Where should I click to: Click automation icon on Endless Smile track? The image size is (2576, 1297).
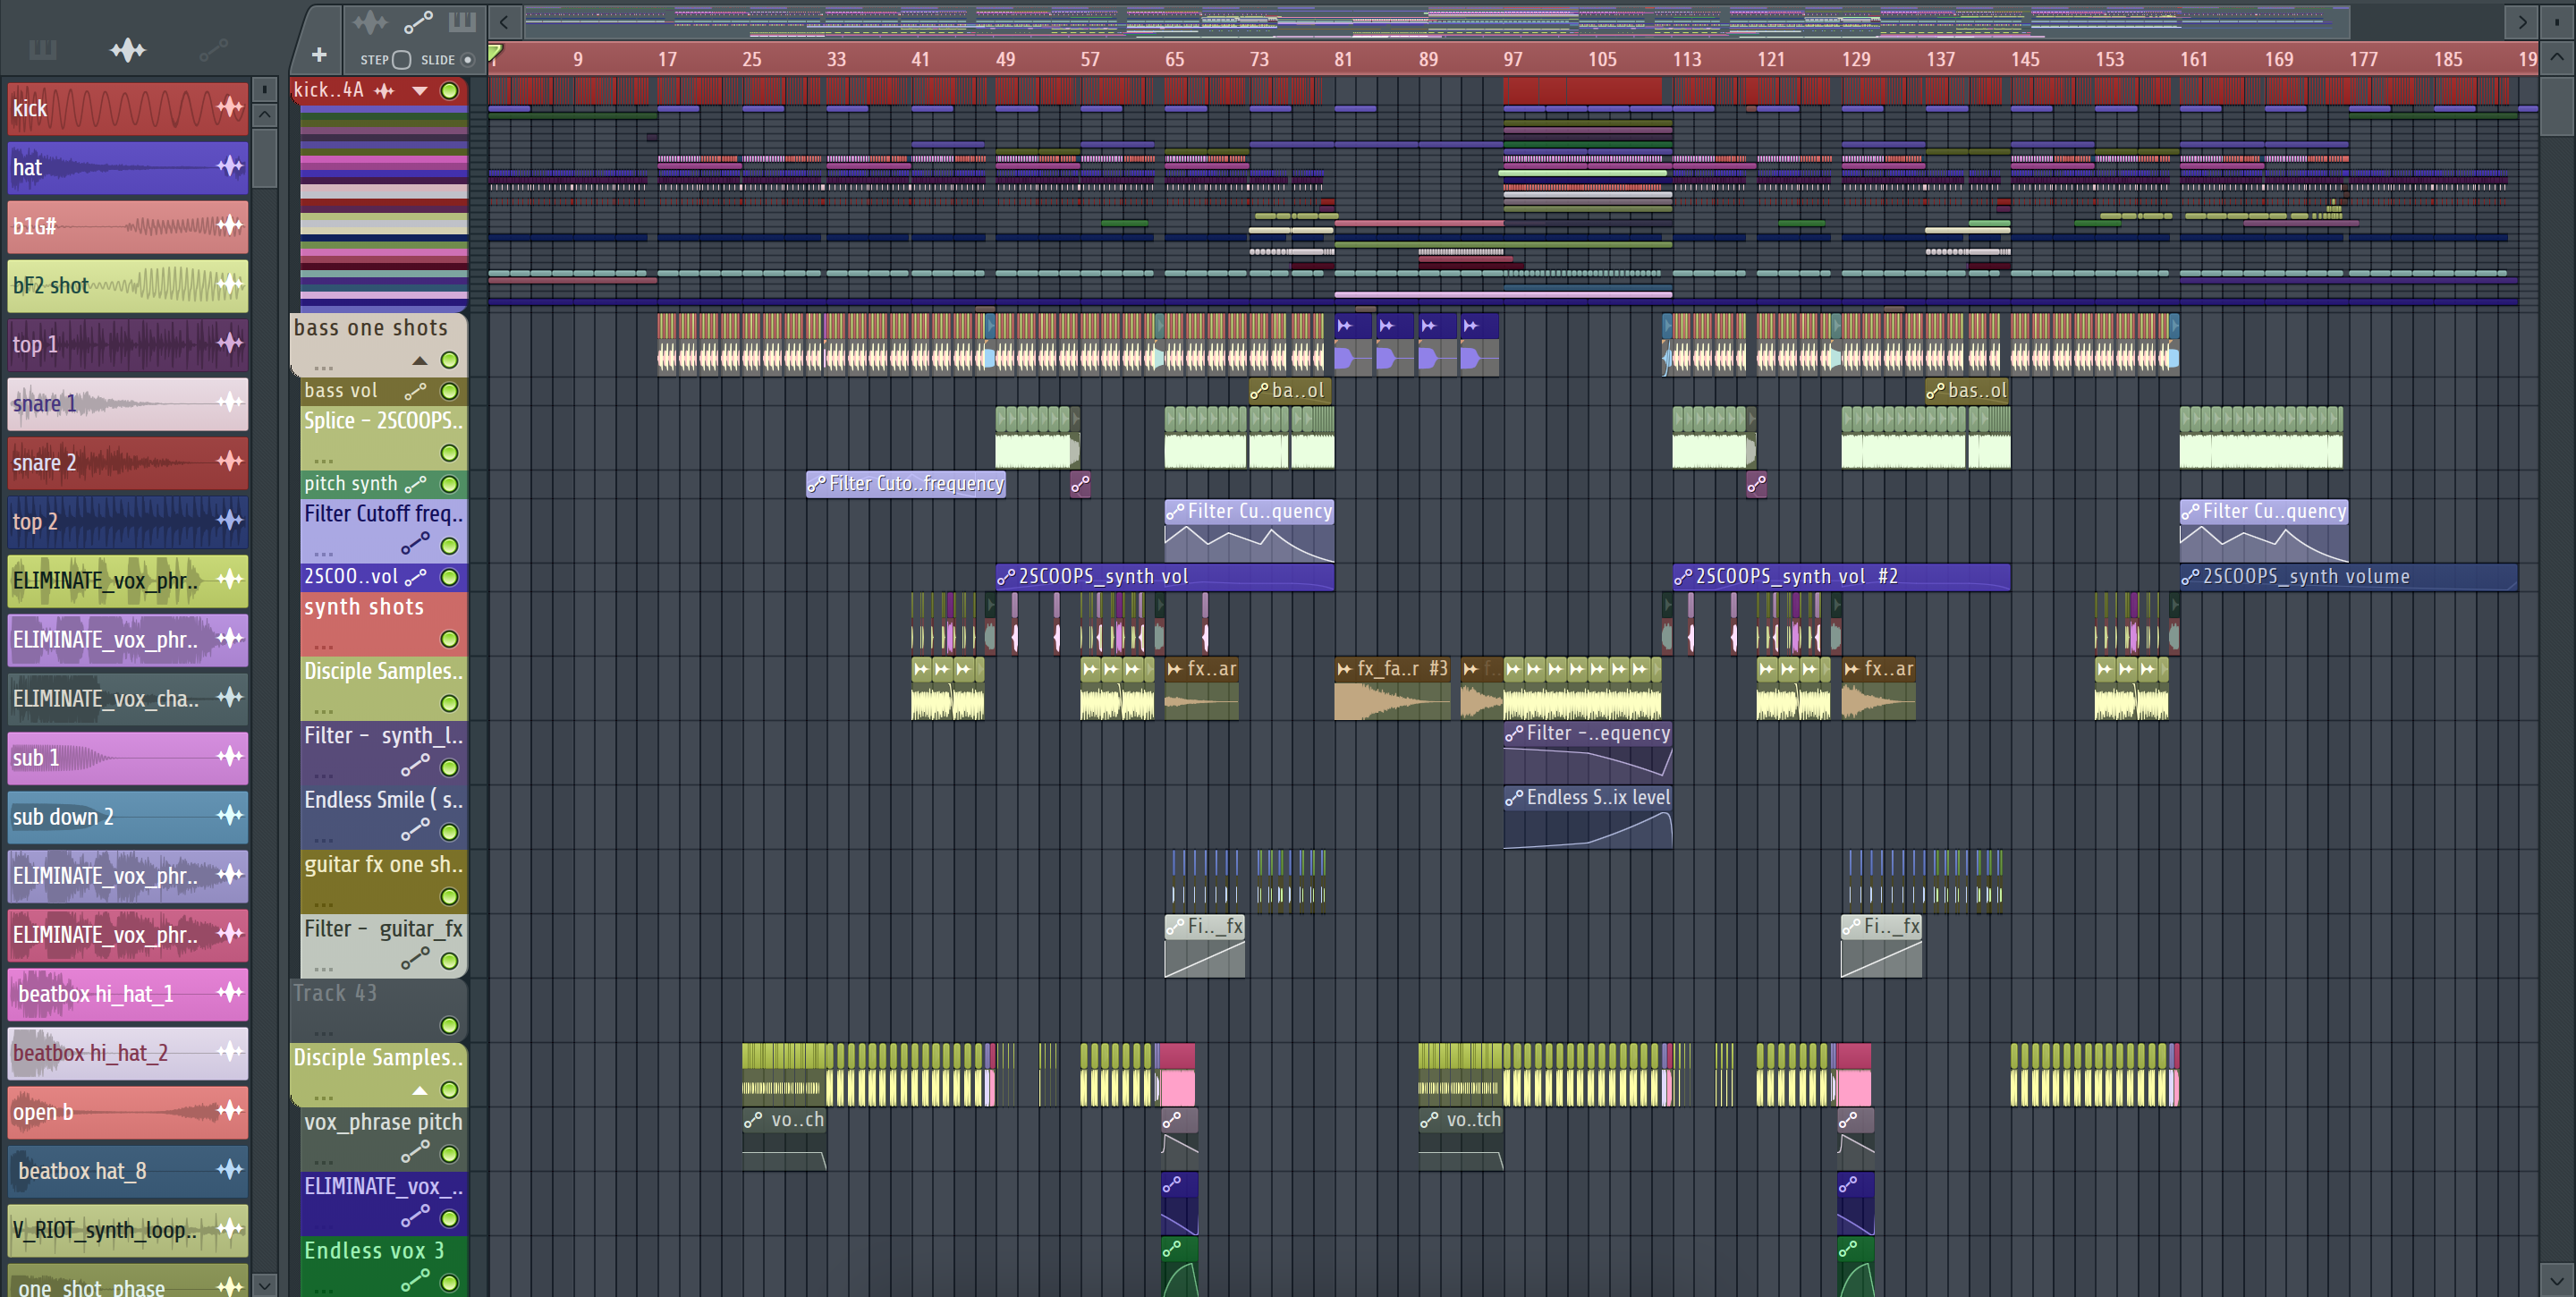(x=415, y=830)
